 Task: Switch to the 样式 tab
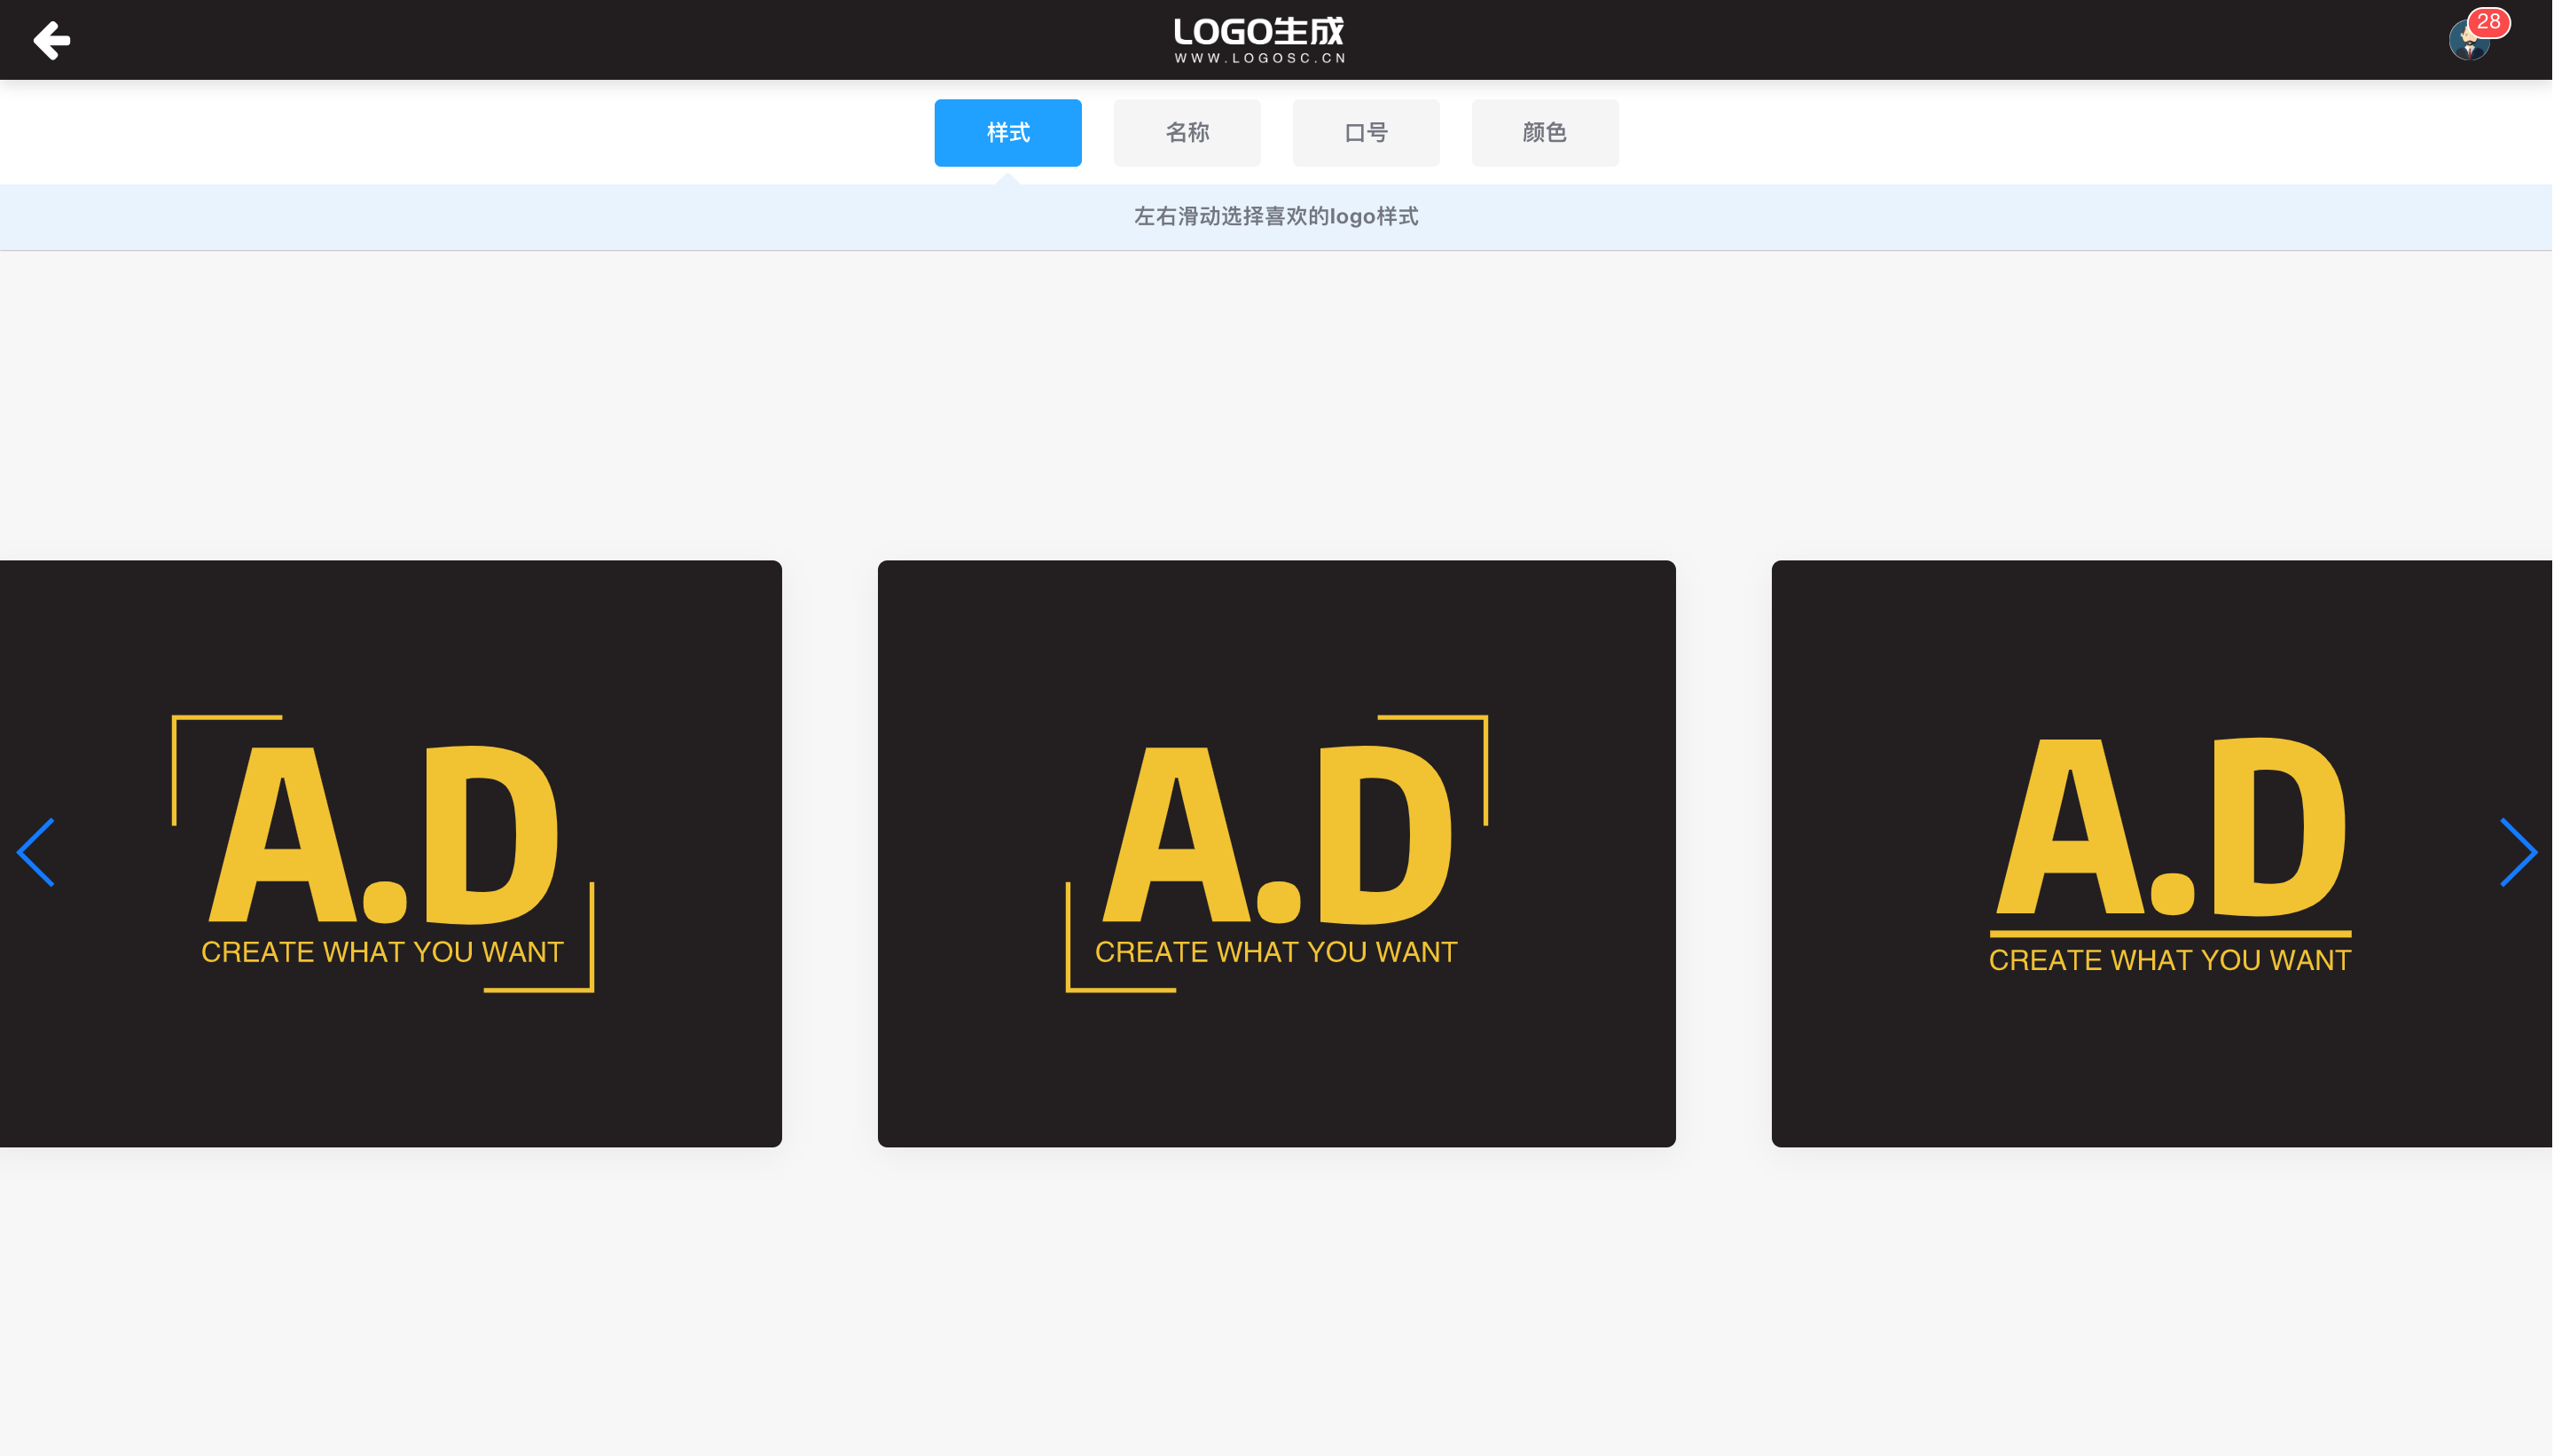tap(1008, 133)
